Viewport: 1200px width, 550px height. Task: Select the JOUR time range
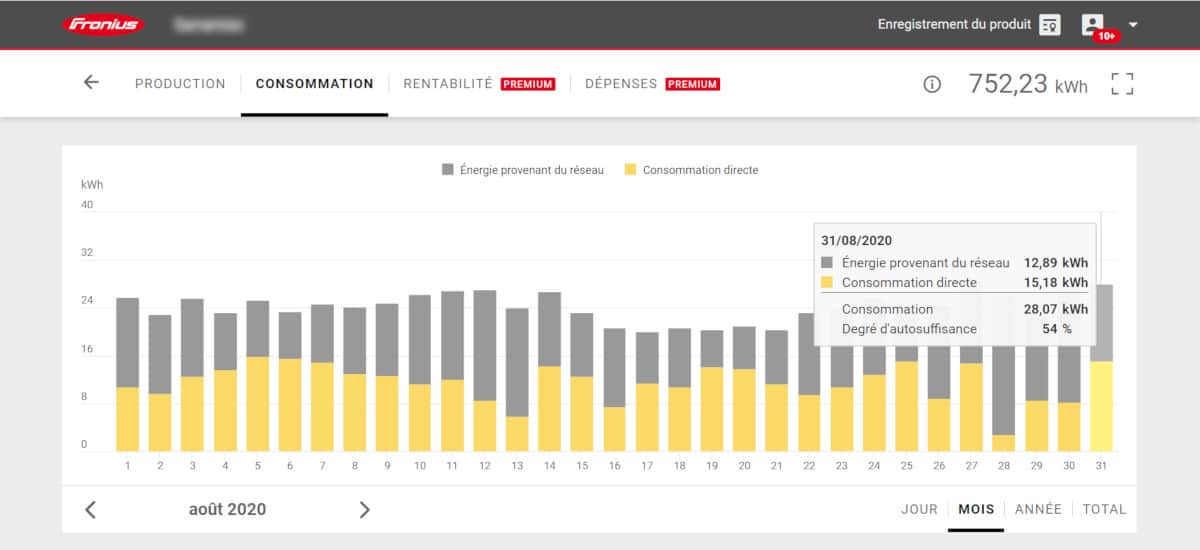919,509
